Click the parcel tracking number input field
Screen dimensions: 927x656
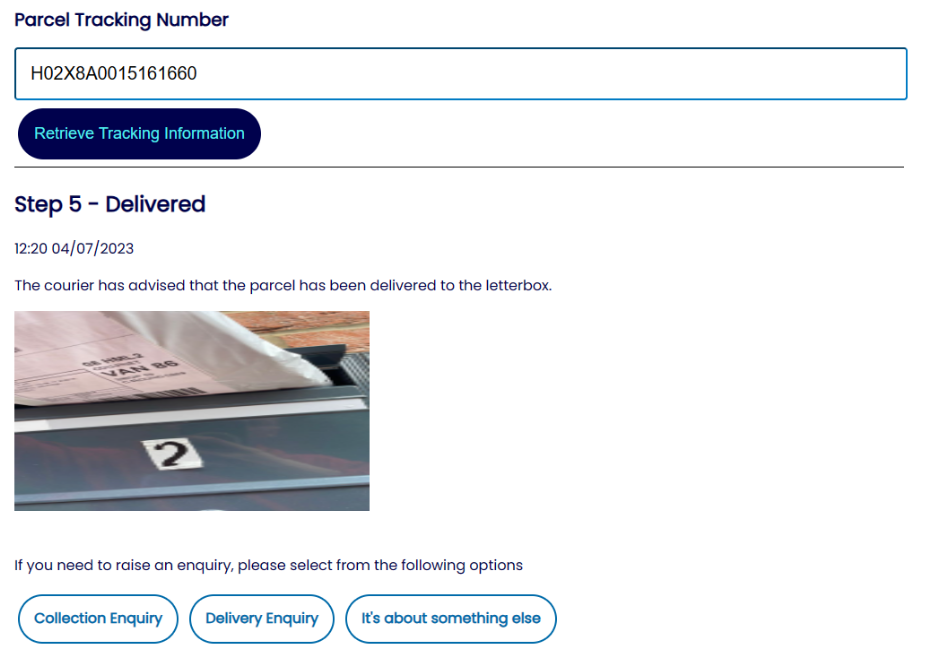tap(461, 74)
